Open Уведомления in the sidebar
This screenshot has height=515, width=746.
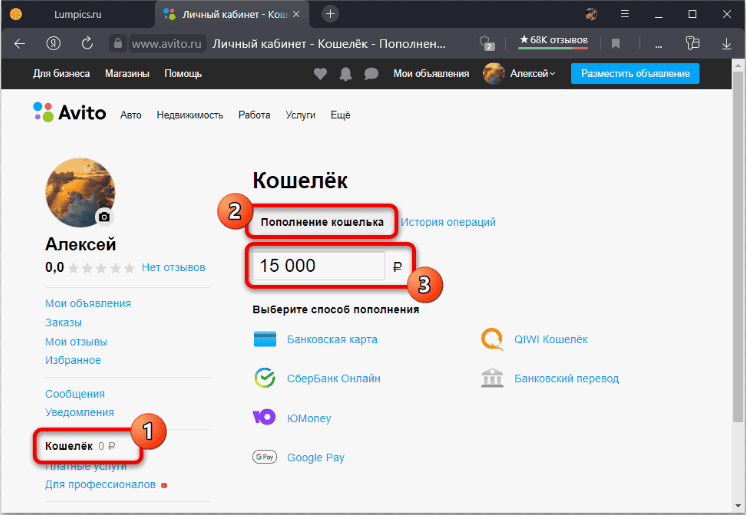(79, 412)
